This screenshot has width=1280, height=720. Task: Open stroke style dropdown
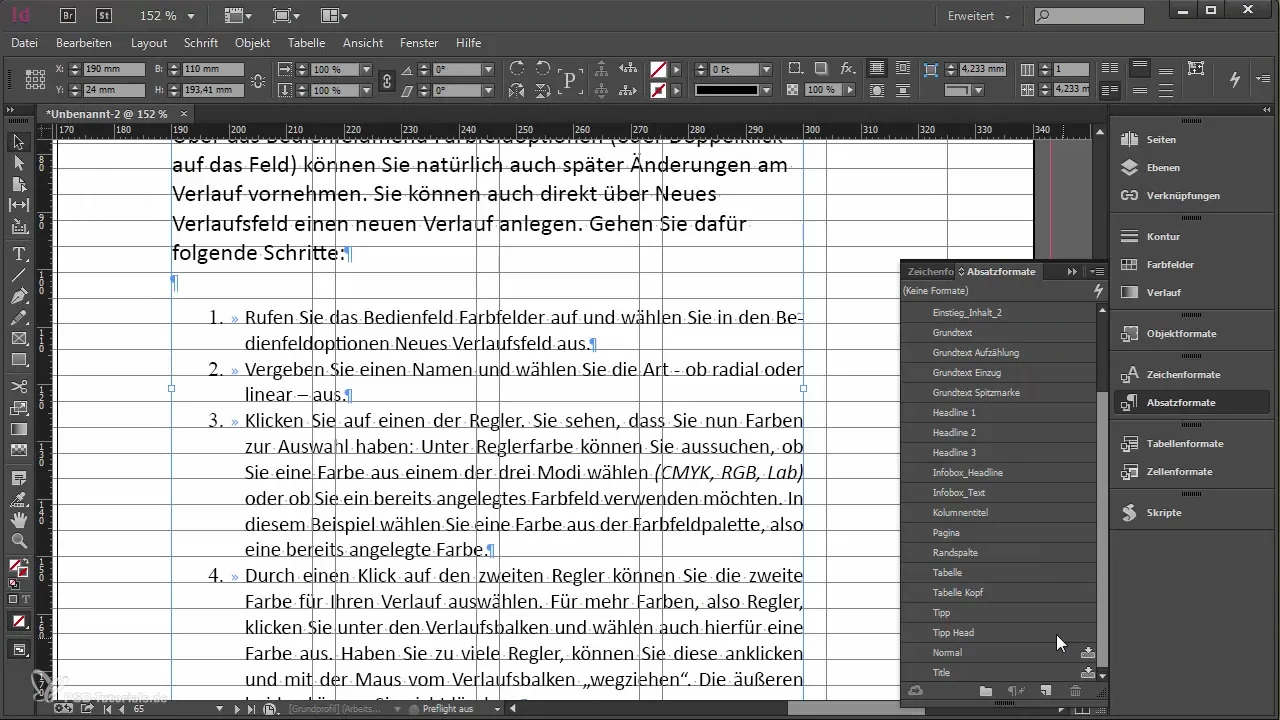(x=766, y=90)
